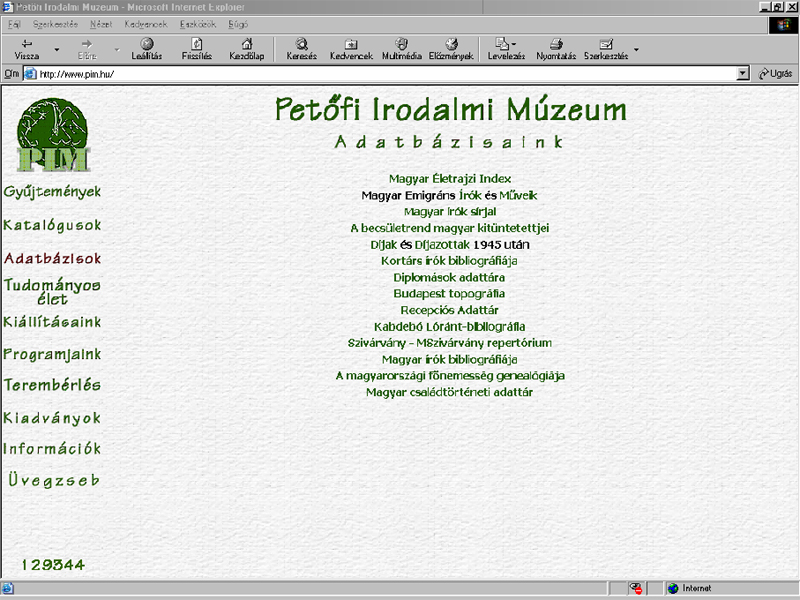Open the Katalógusok sidebar link
800x600 pixels.
click(52, 225)
